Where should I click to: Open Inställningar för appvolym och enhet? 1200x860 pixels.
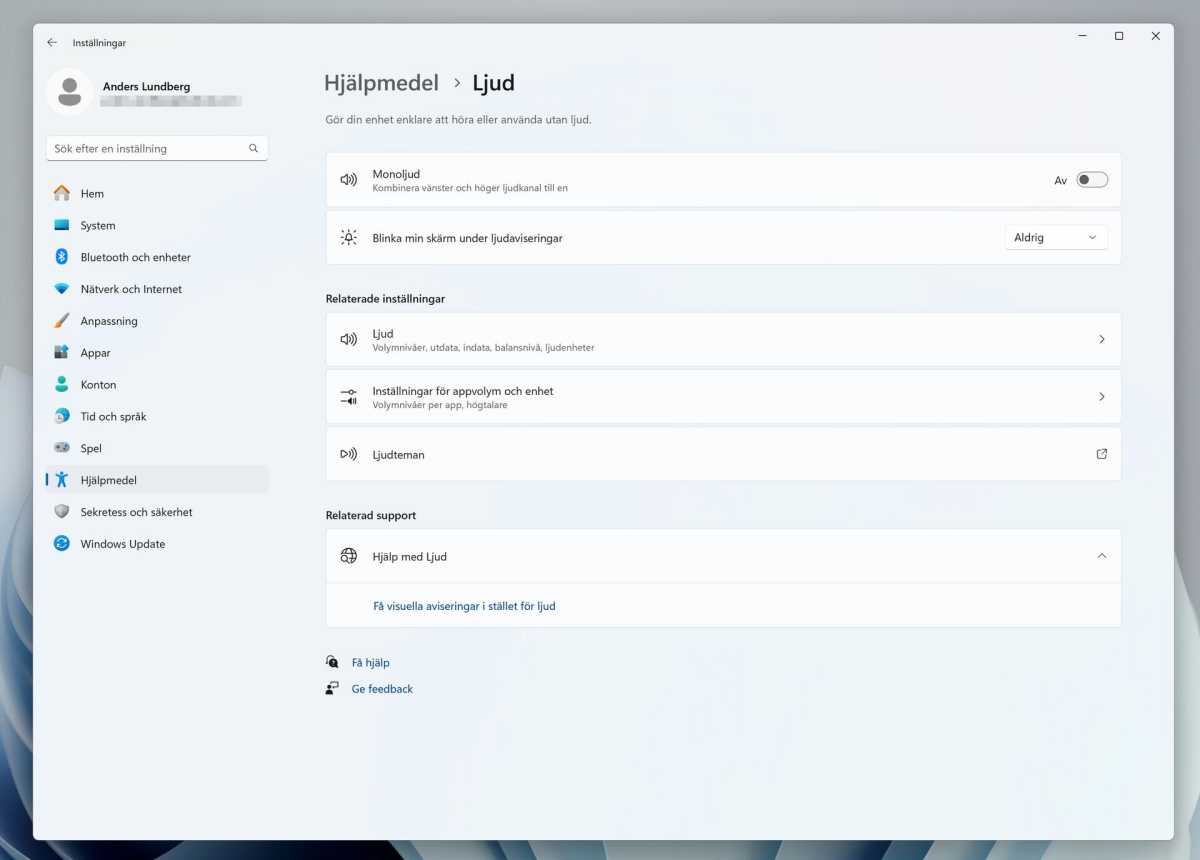722,397
